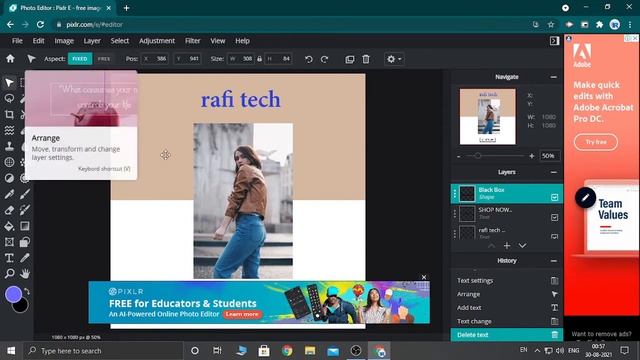
Task: Select the Draw brush tool
Action: (x=25, y=194)
